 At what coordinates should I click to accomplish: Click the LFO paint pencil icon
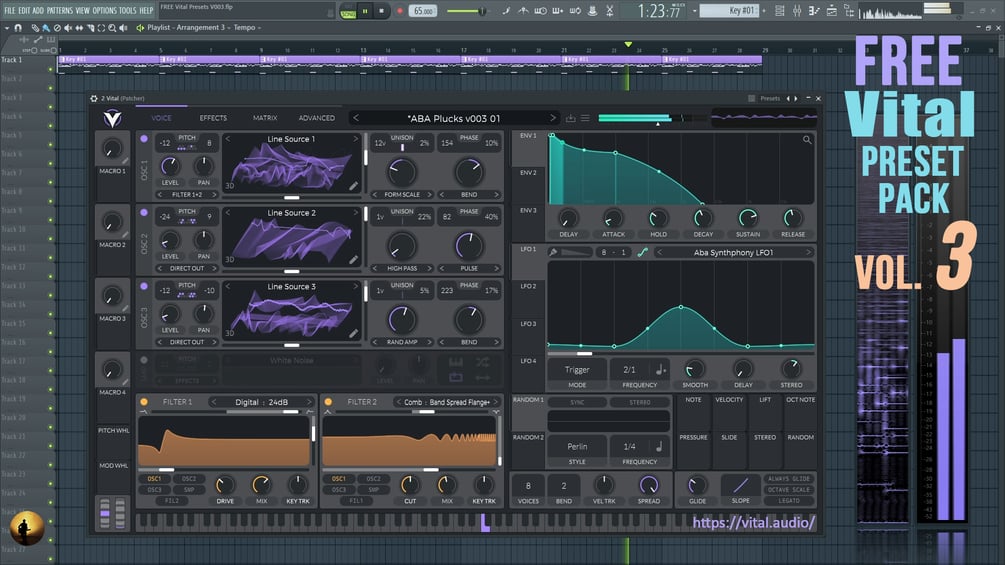point(553,252)
